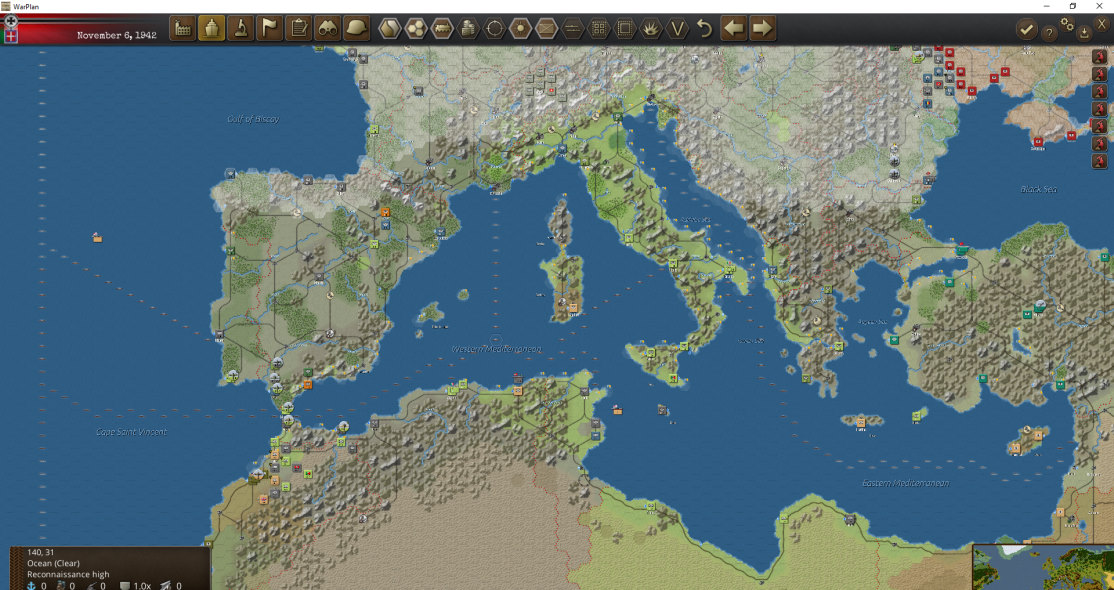Click the shield 1.0x defense icon
This screenshot has height=590, width=1114.
125,585
